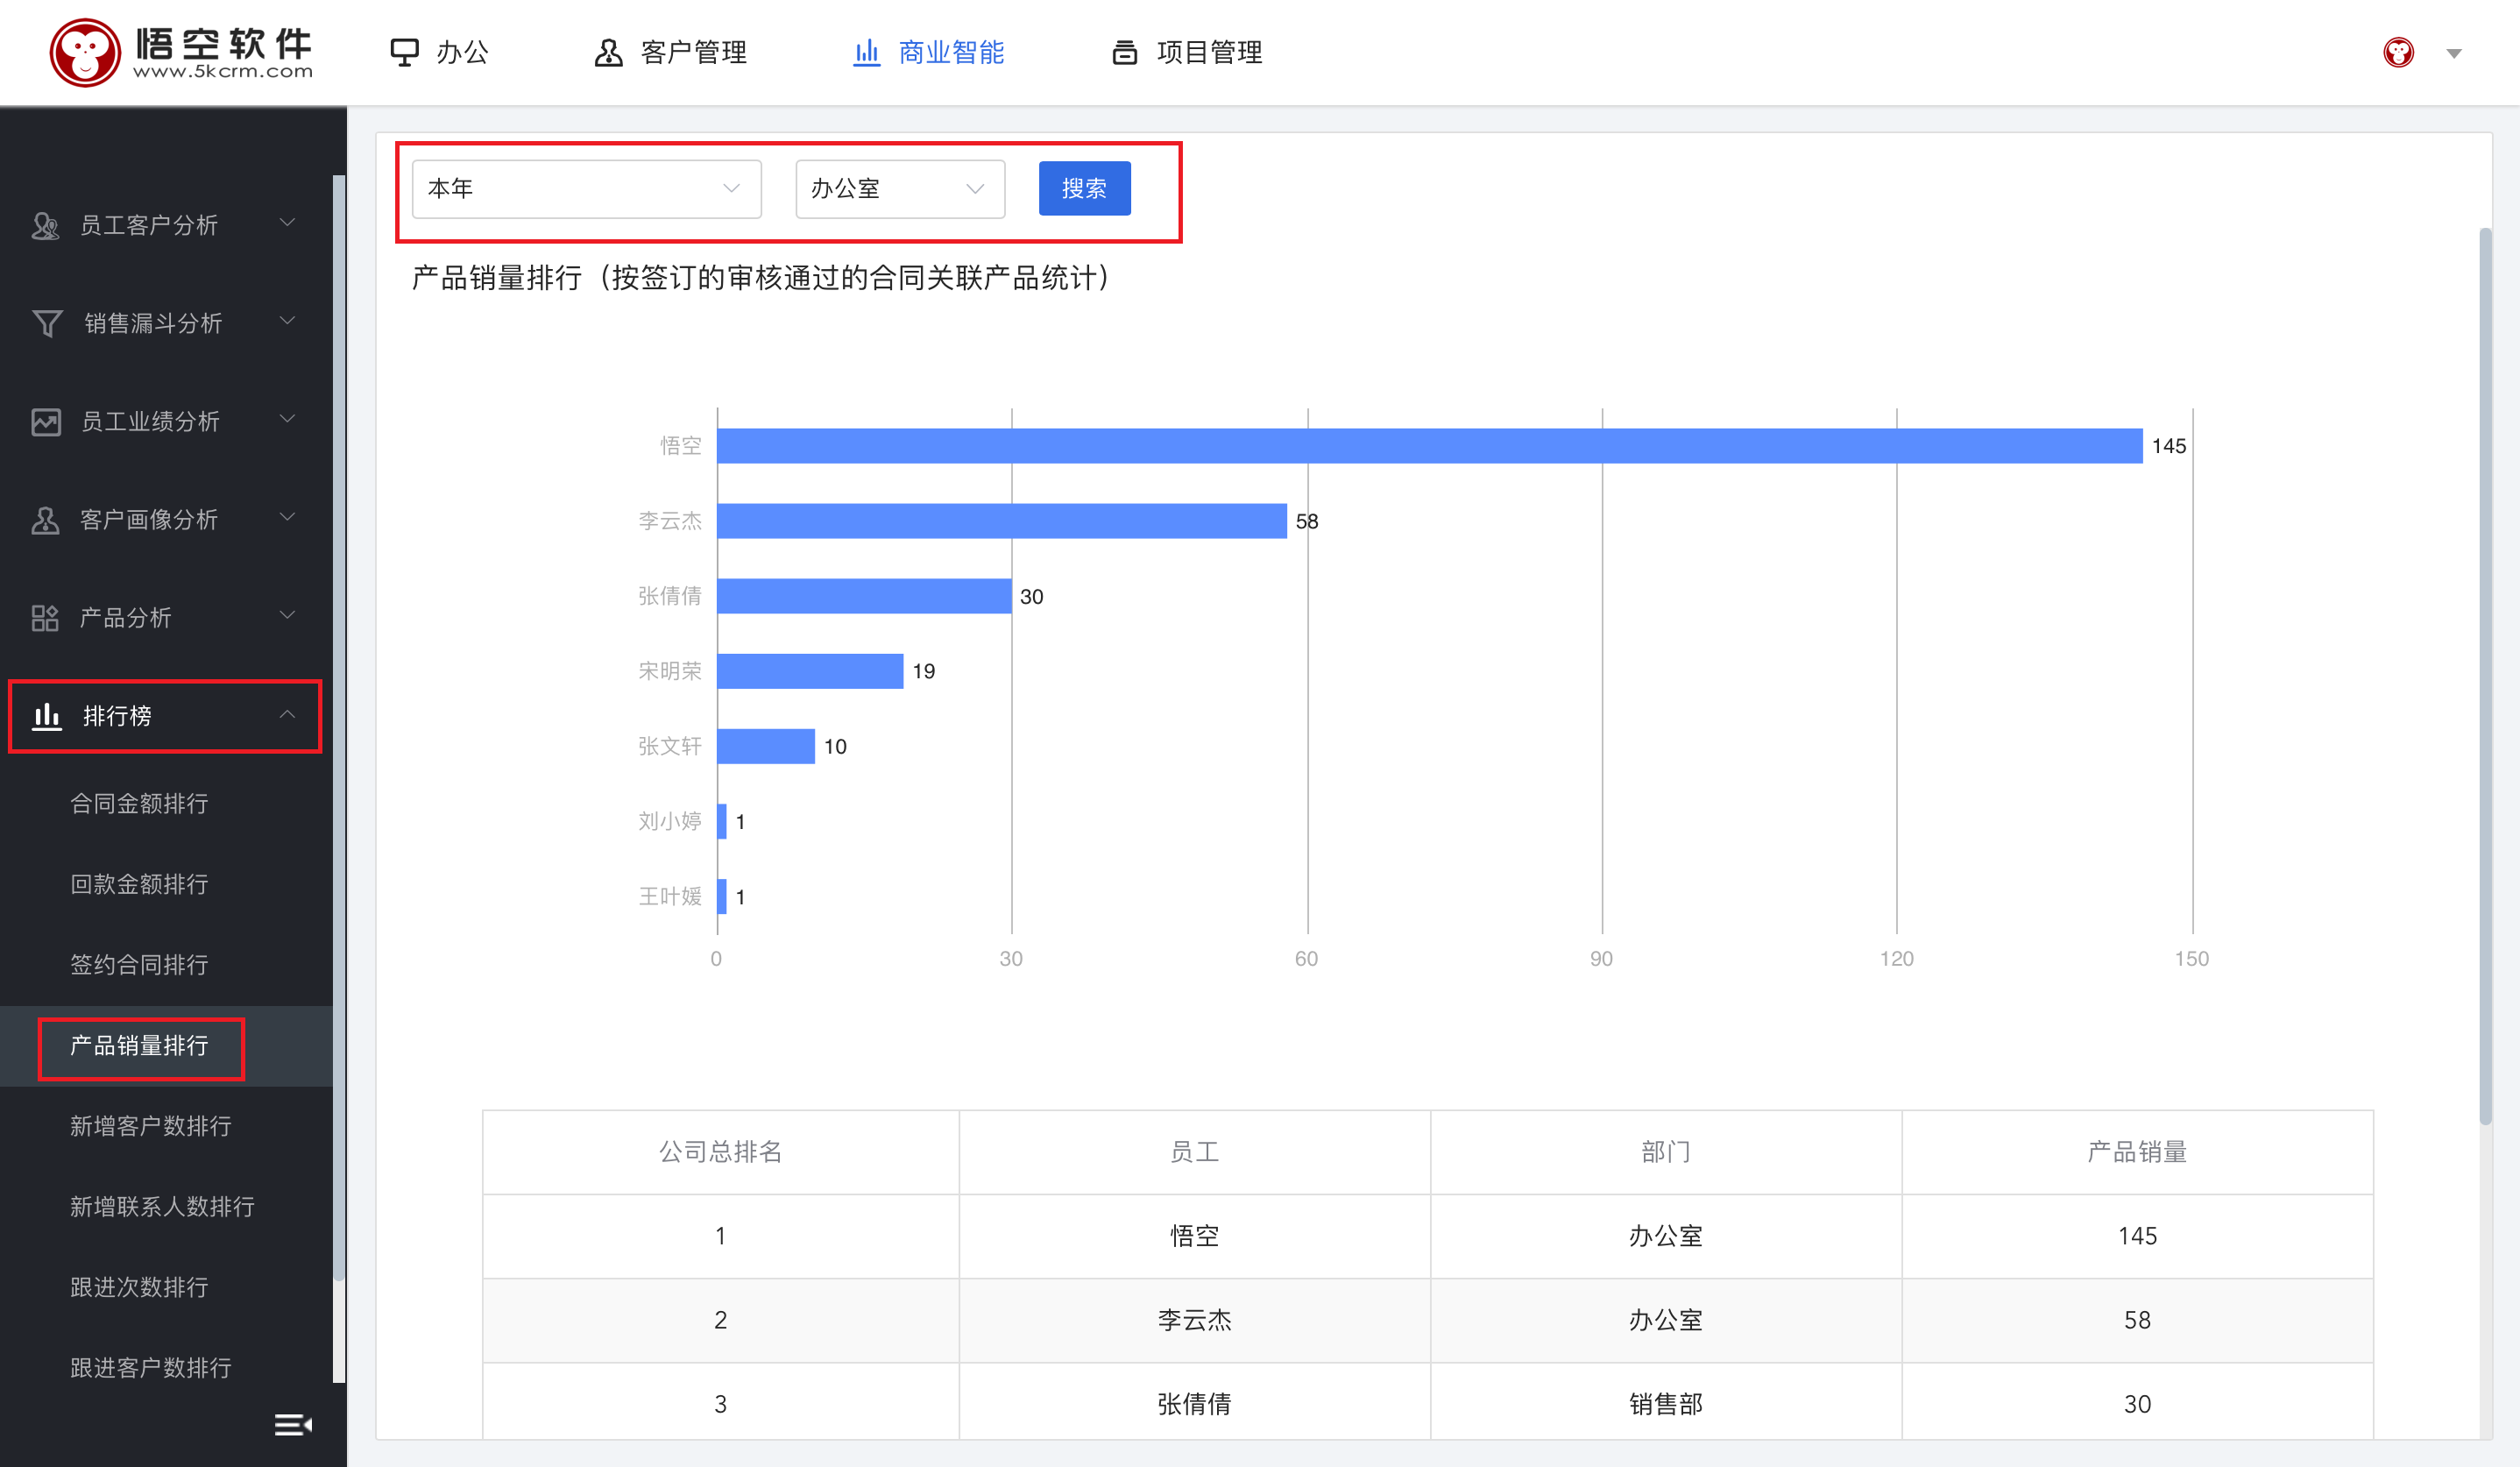Click the main content vertical scrollbar

click(2485, 676)
